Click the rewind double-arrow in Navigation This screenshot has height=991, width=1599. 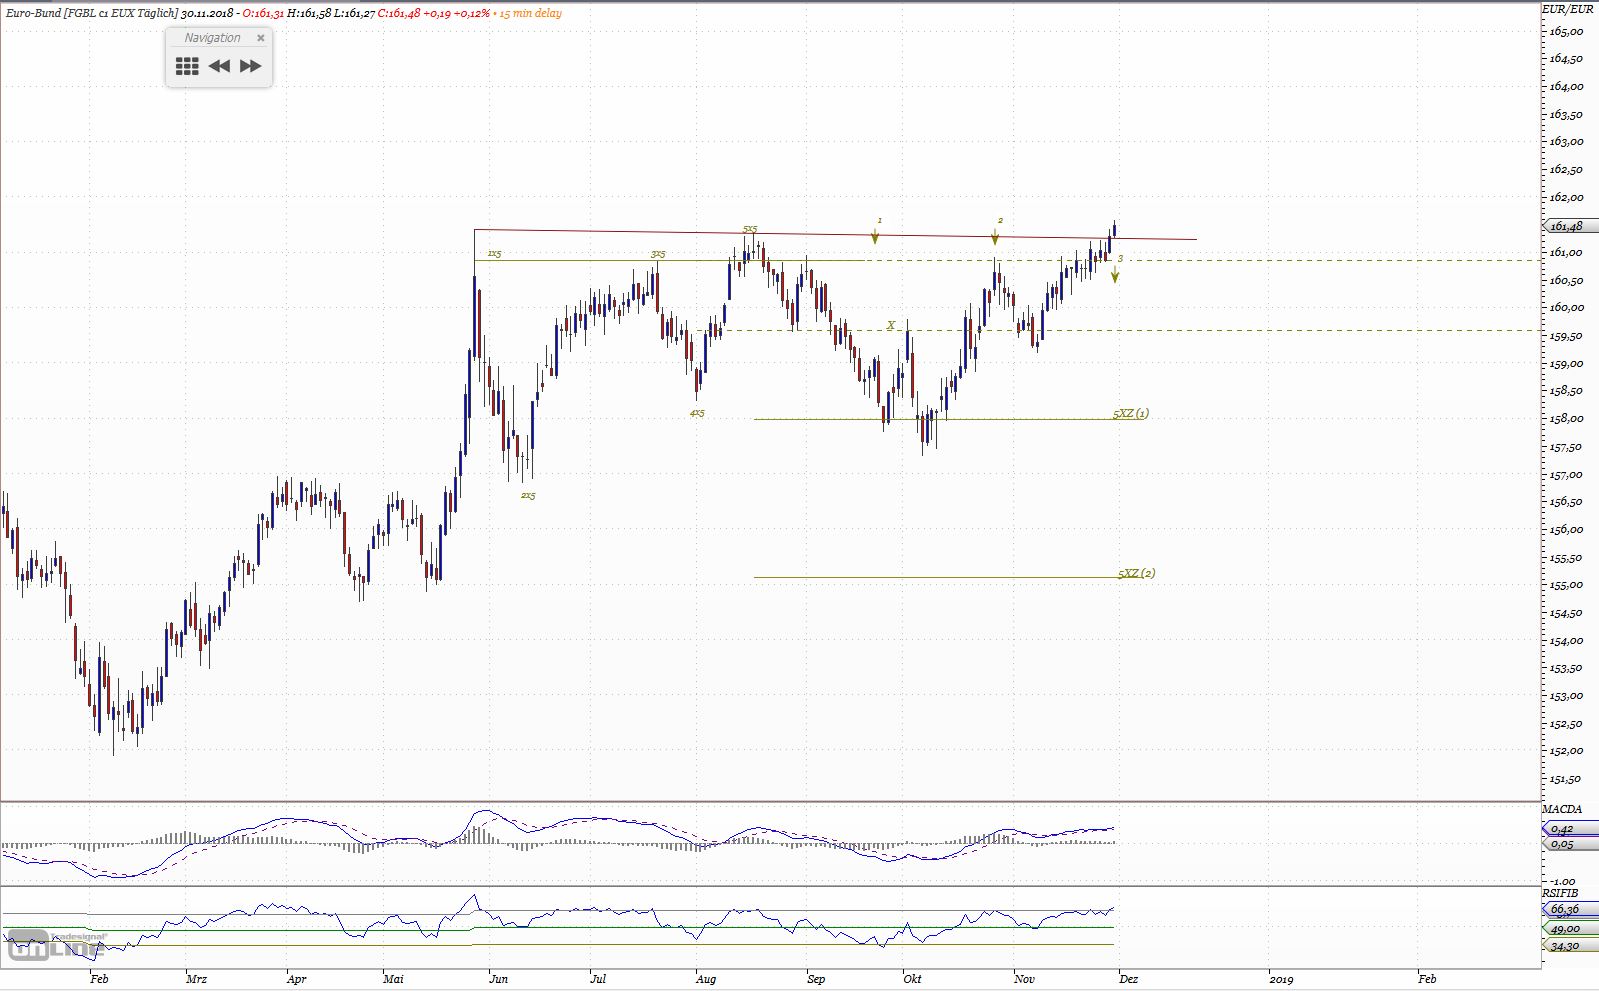coord(219,66)
